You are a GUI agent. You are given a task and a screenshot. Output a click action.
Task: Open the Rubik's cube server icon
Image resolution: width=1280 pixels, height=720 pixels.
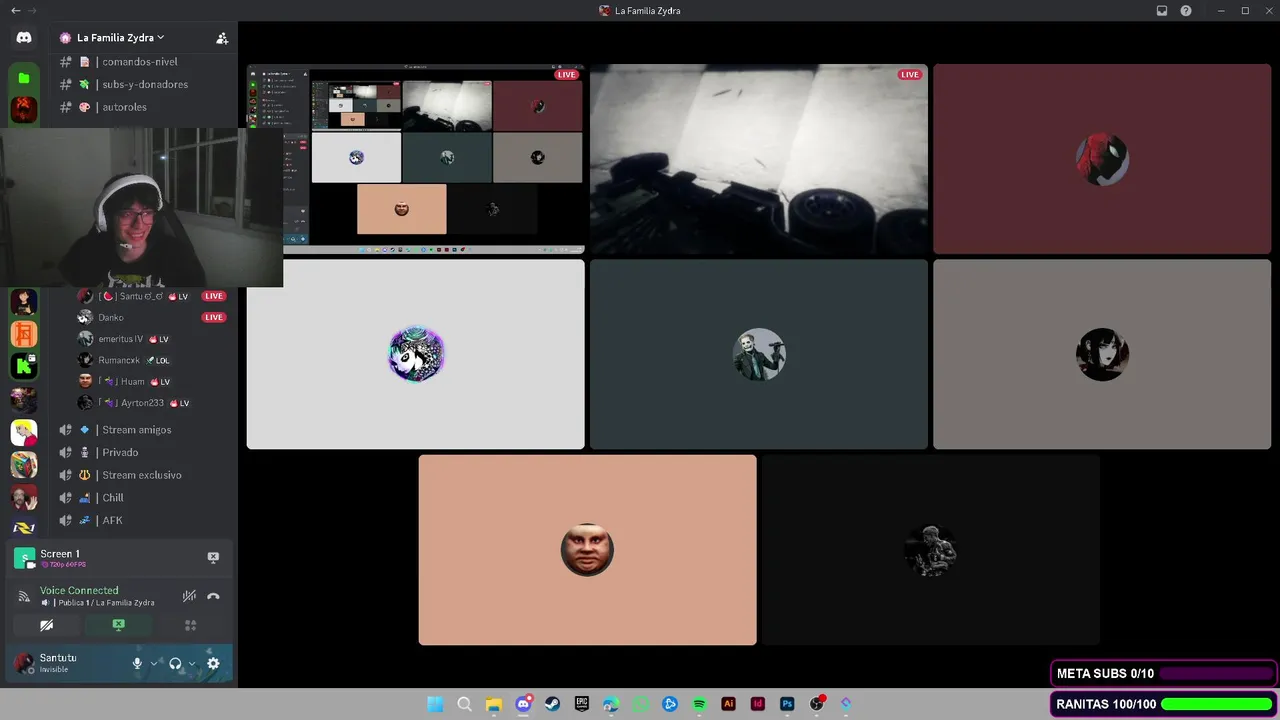(x=24, y=465)
